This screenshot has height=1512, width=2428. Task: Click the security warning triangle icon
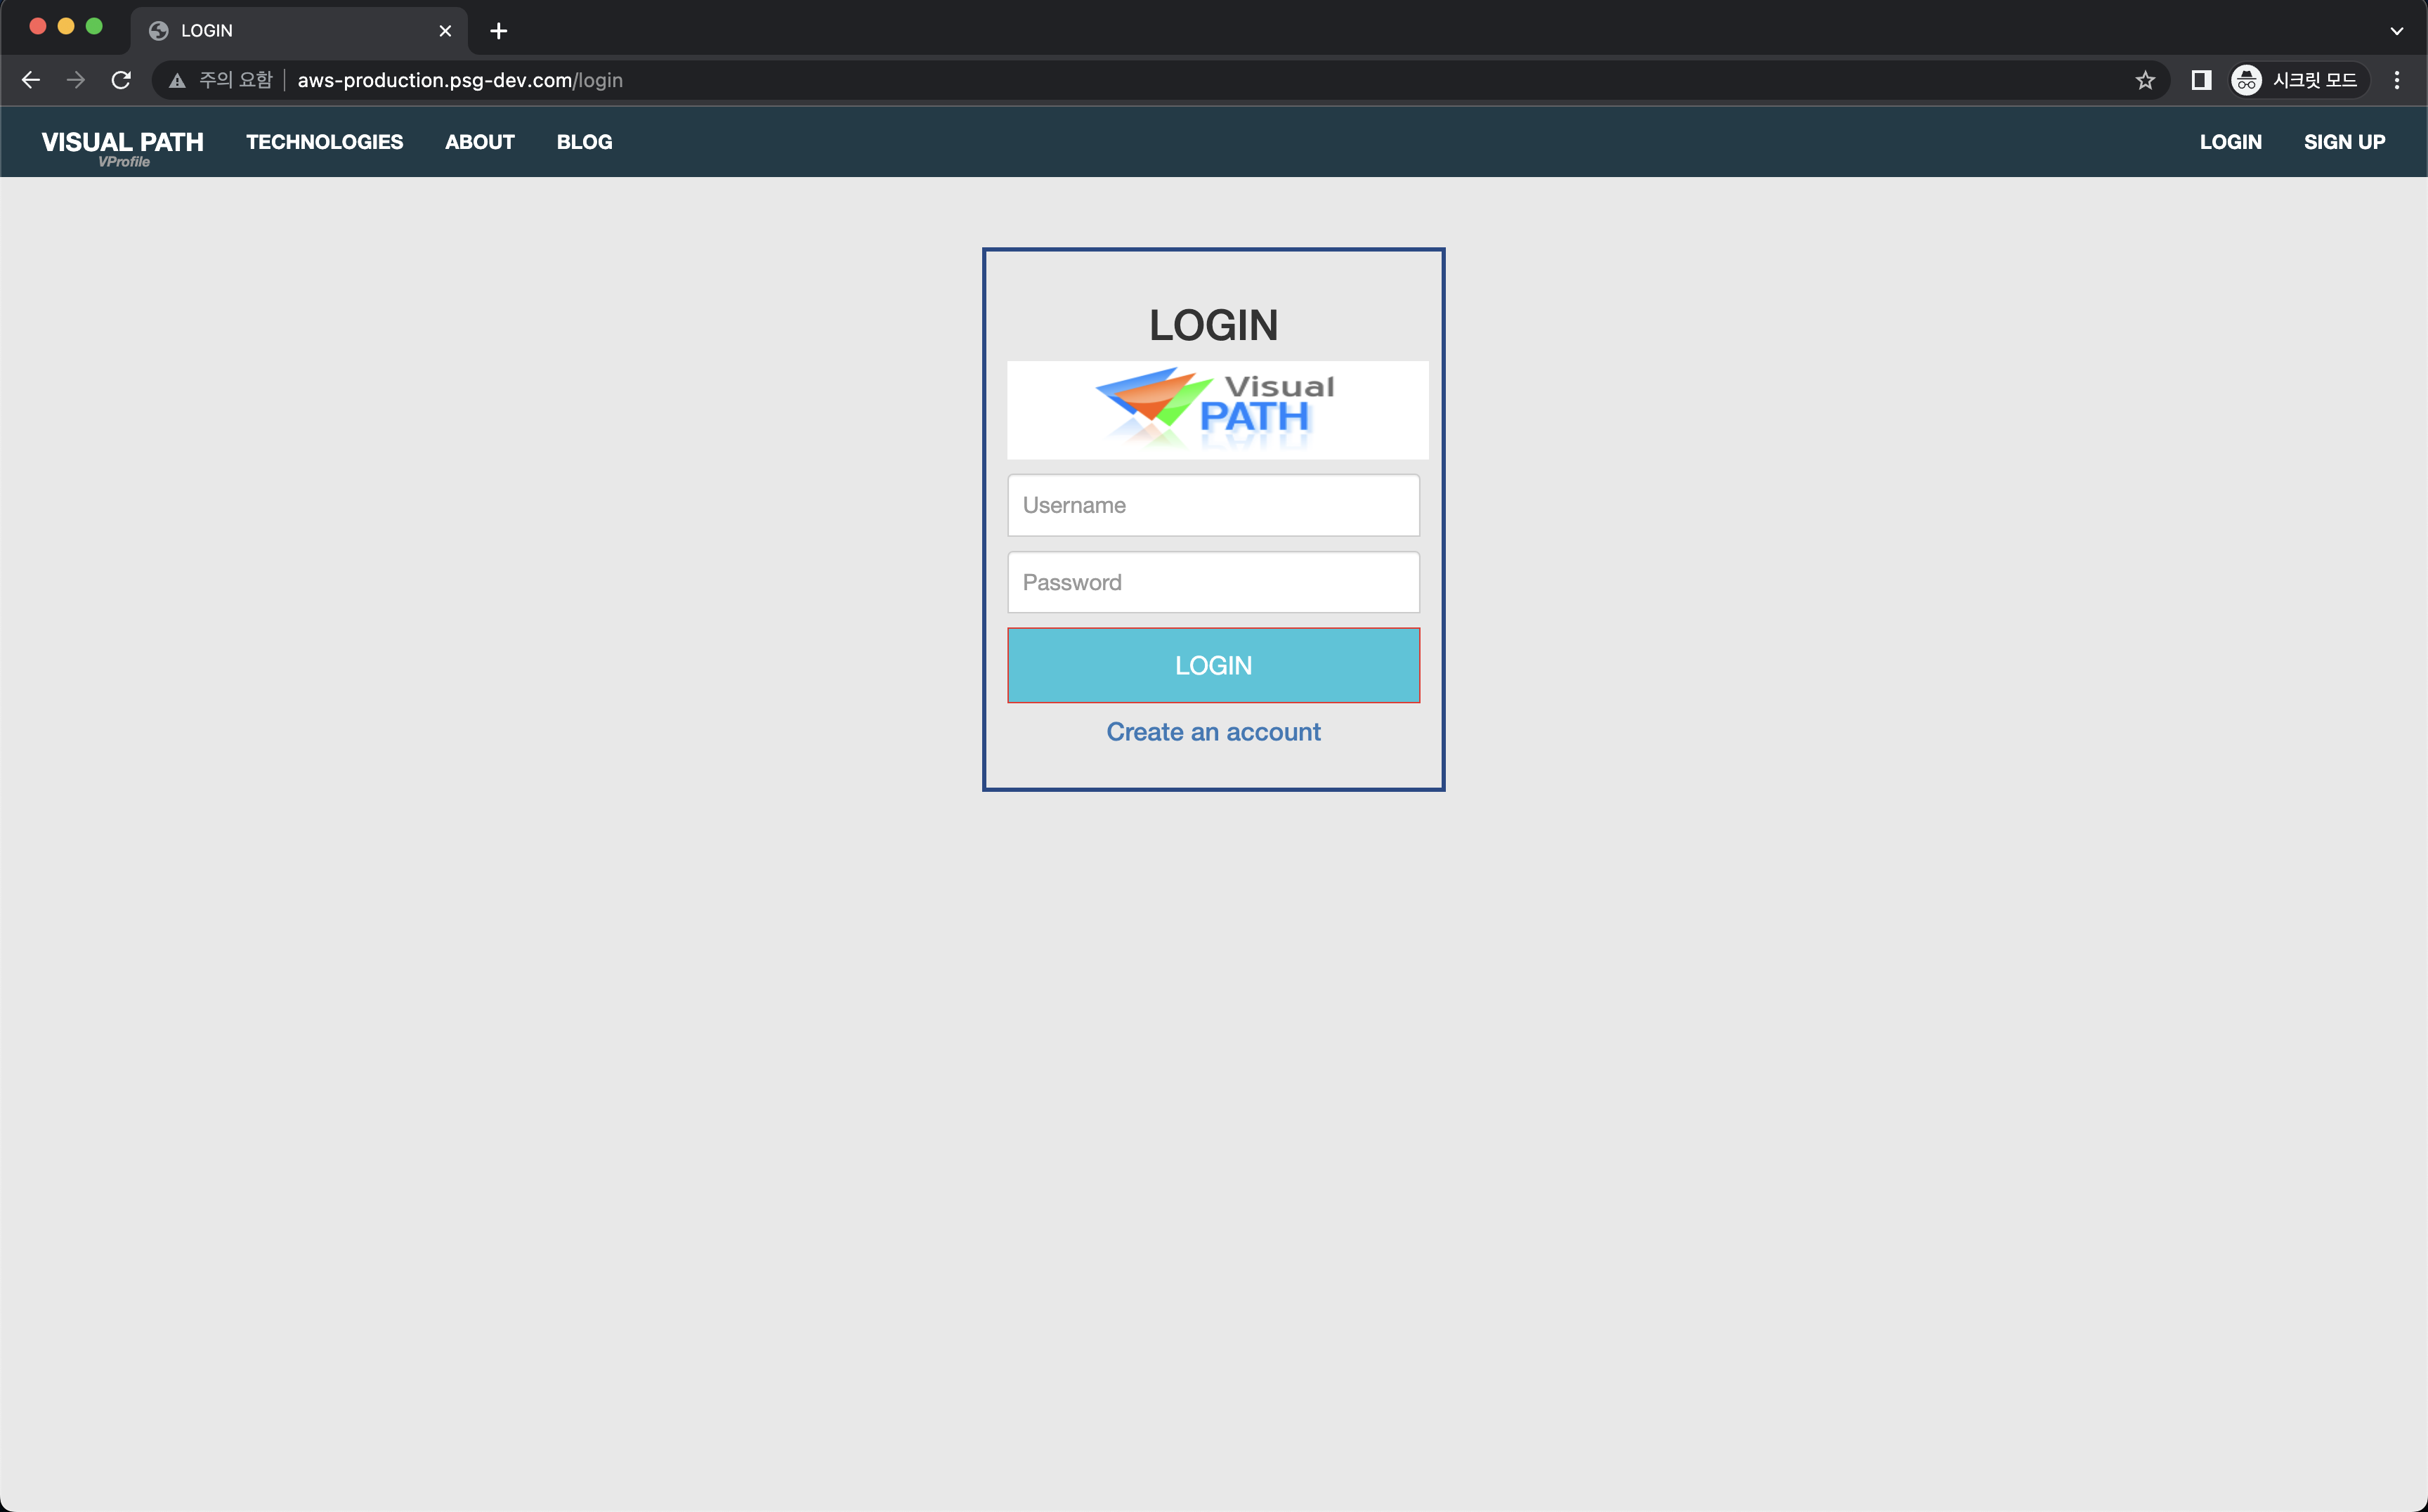pos(177,81)
